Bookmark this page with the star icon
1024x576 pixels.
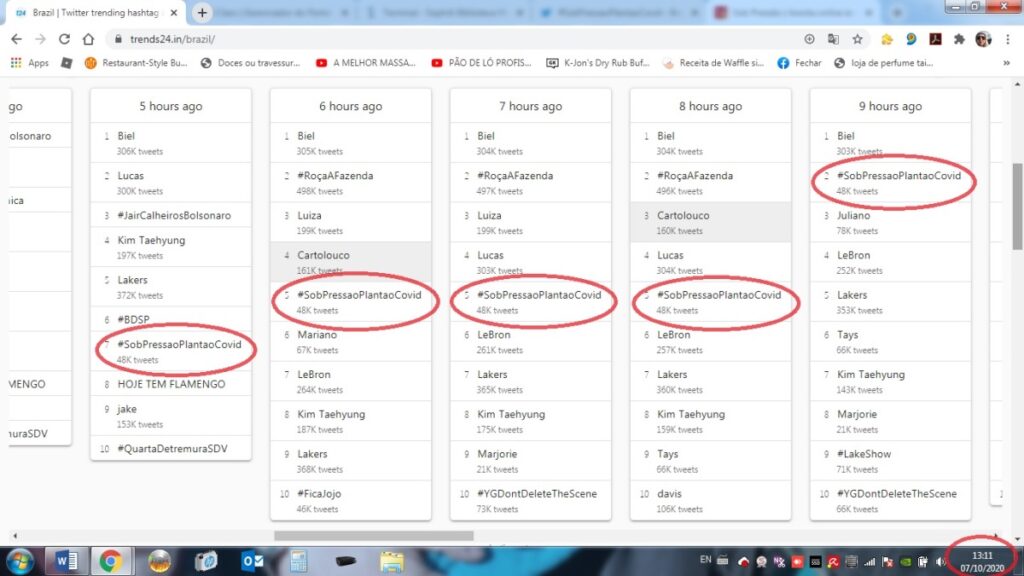coord(857,39)
